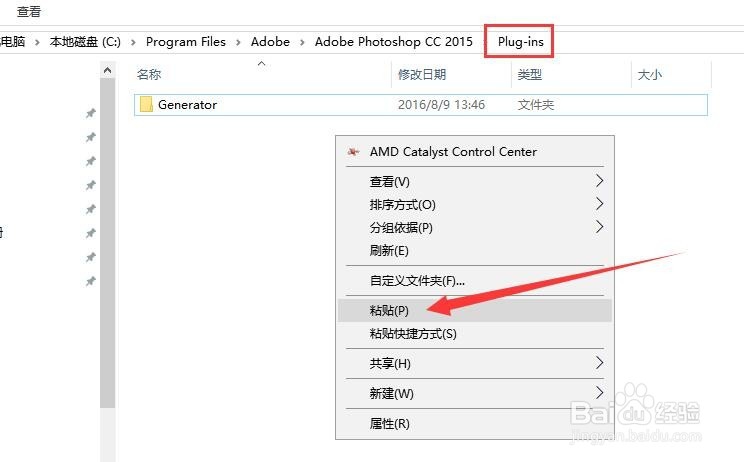Select the Generator folder name
This screenshot has height=462, width=744.
point(187,105)
